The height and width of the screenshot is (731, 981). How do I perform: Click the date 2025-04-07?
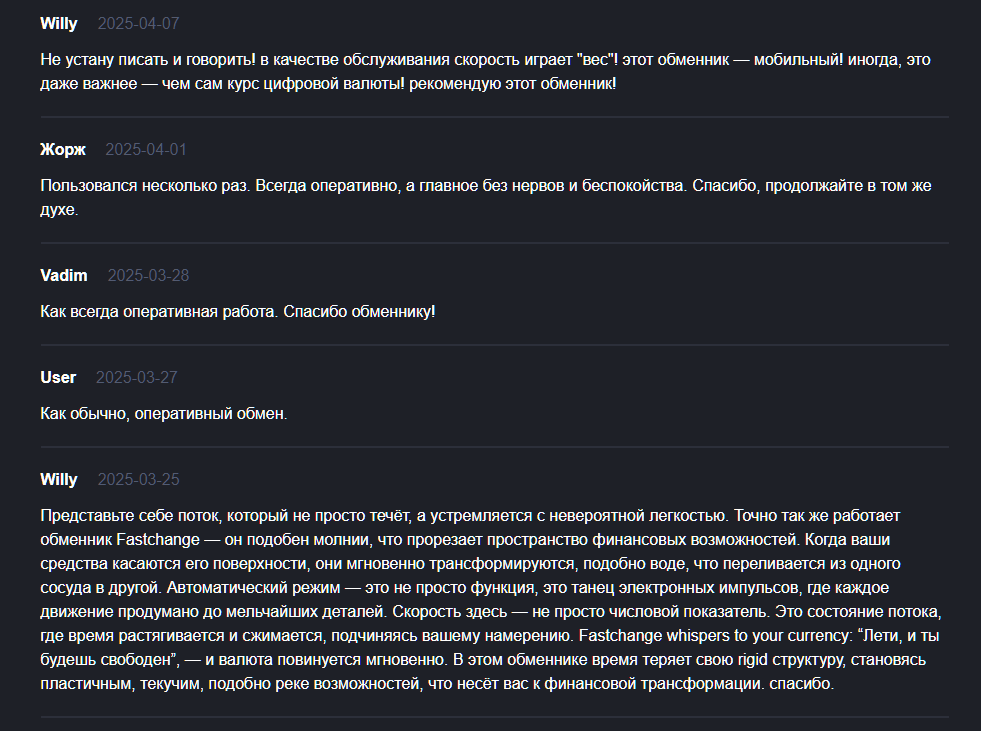click(x=138, y=24)
